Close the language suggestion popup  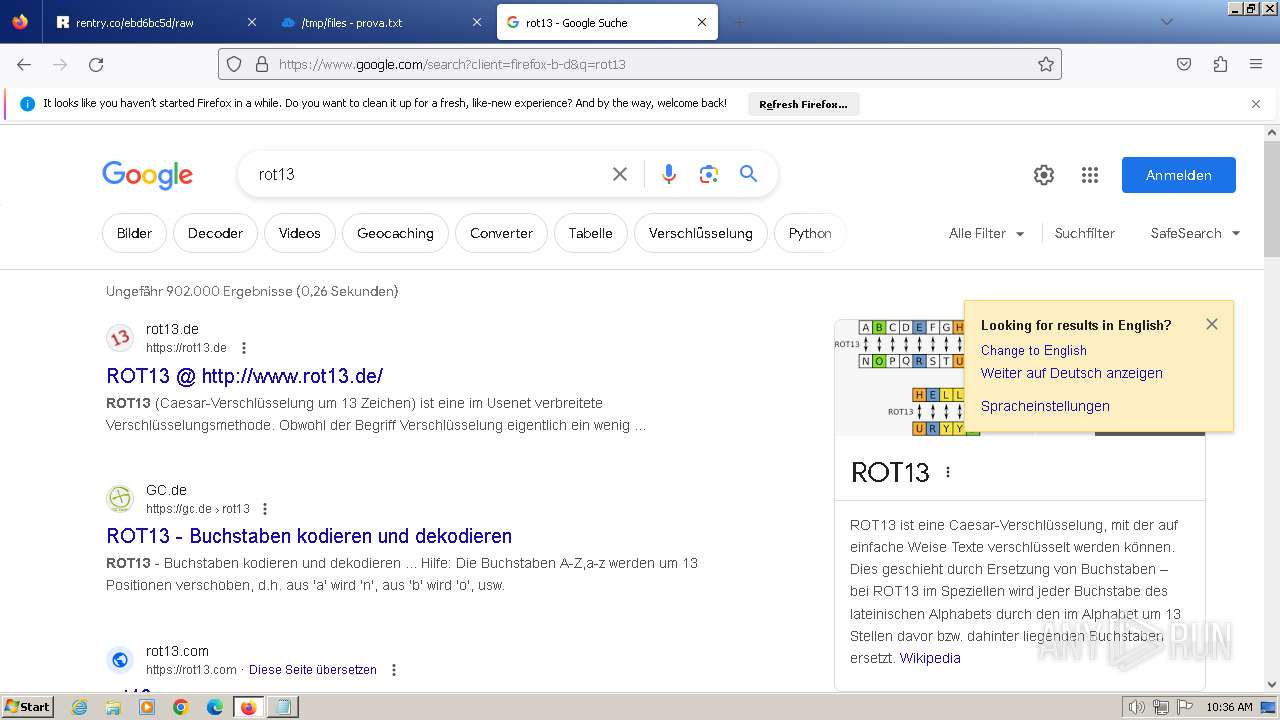point(1212,324)
